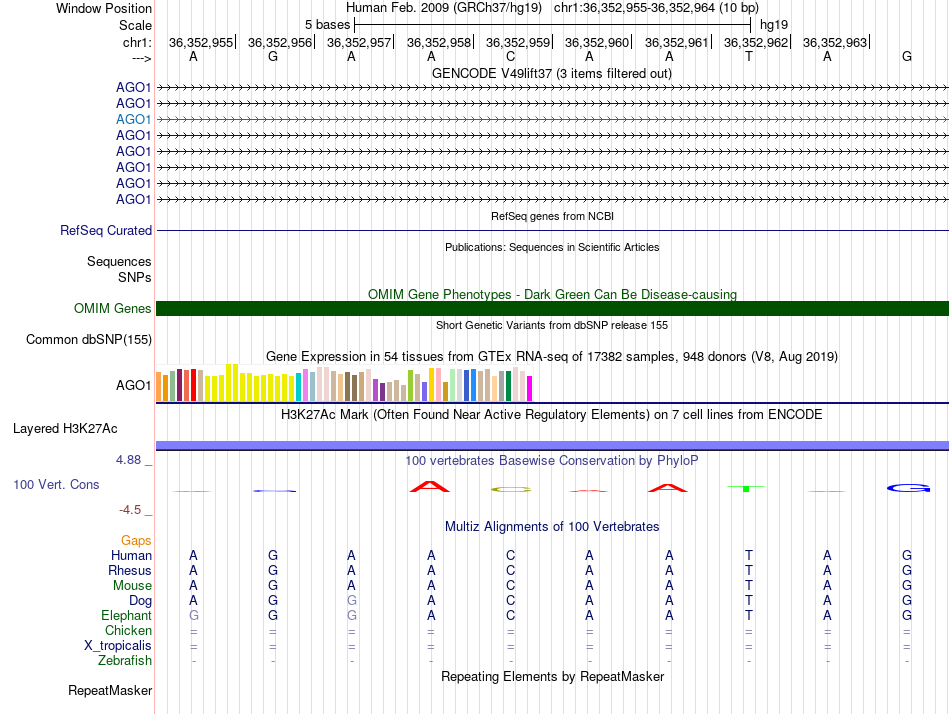This screenshot has height=714, width=950.
Task: Click the -4.5 PhyloP lower limit value
Action: click(x=130, y=510)
